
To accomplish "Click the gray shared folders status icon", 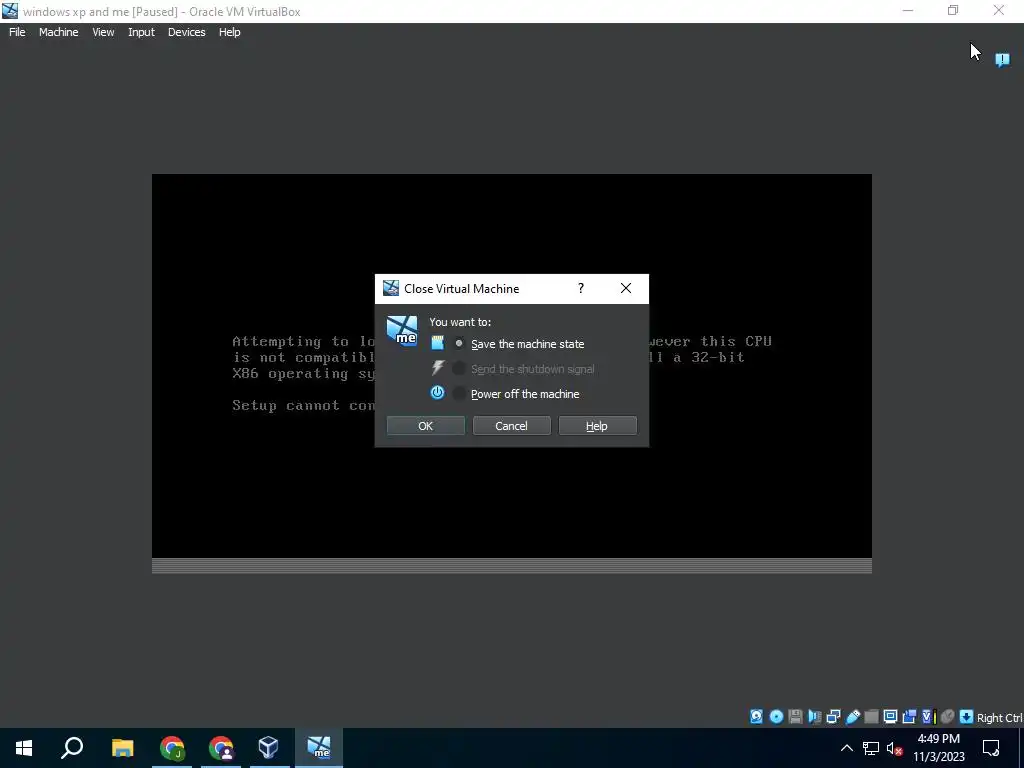I will click(871, 716).
